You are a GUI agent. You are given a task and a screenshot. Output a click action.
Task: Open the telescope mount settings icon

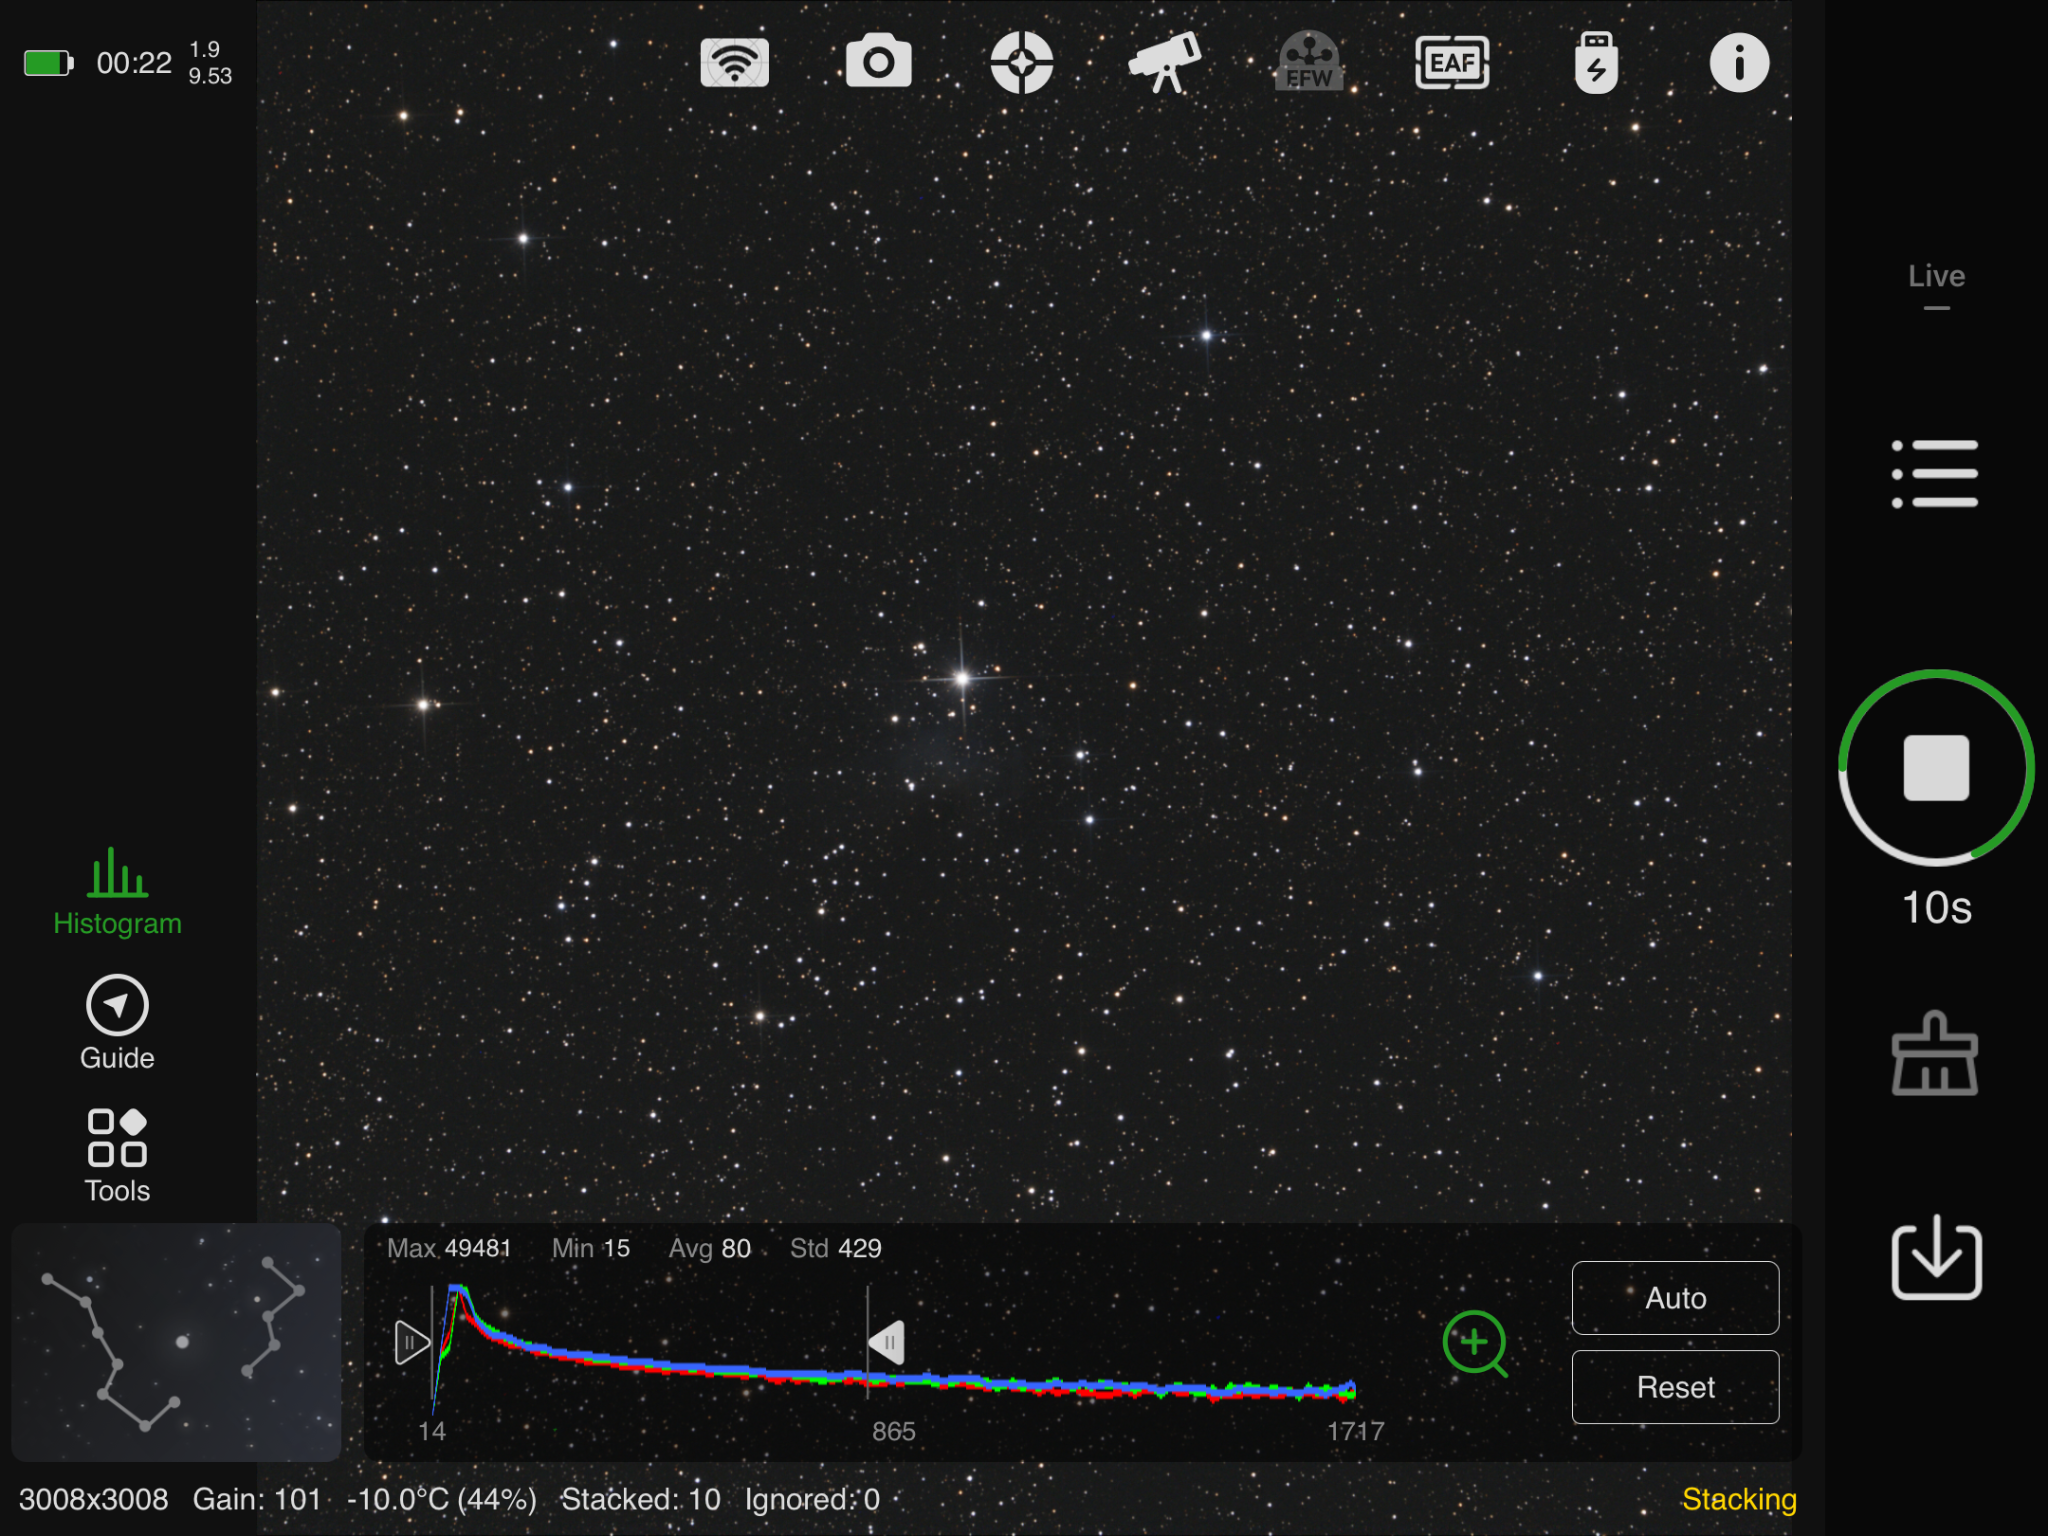1165,63
